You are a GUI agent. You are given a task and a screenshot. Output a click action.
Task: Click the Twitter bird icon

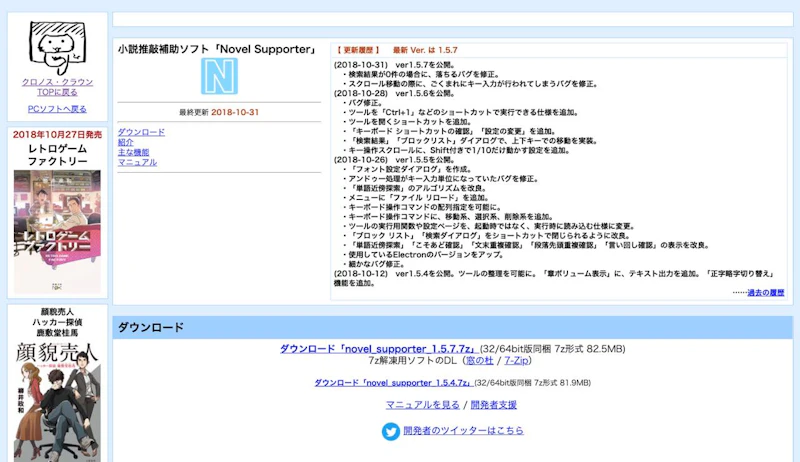pos(391,431)
